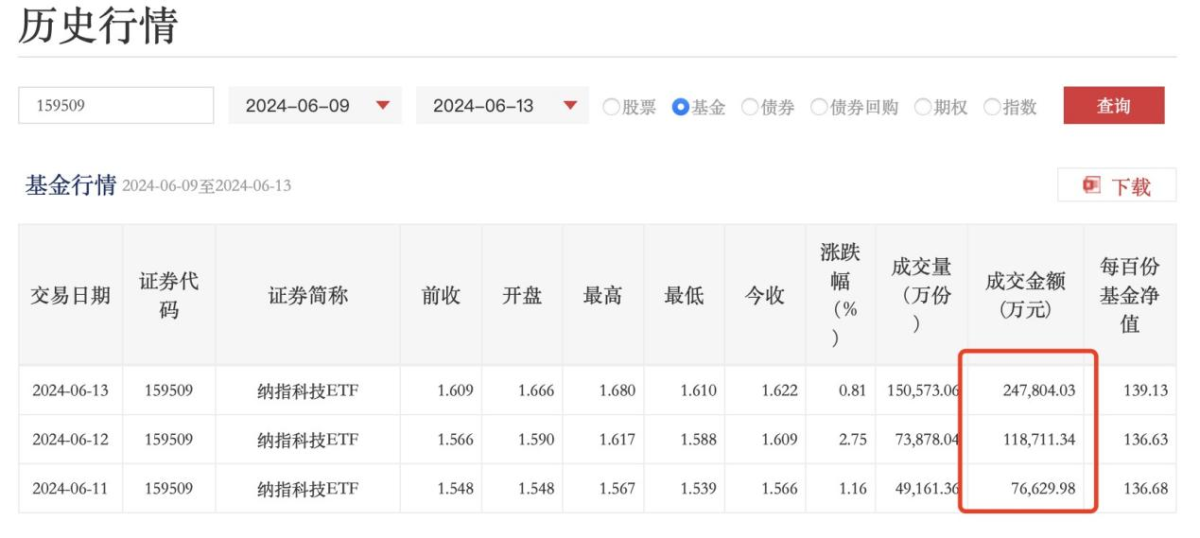Click code 159509 in the 2024-06-13 row
Screen dimensions: 1200x538
[x=169, y=391]
